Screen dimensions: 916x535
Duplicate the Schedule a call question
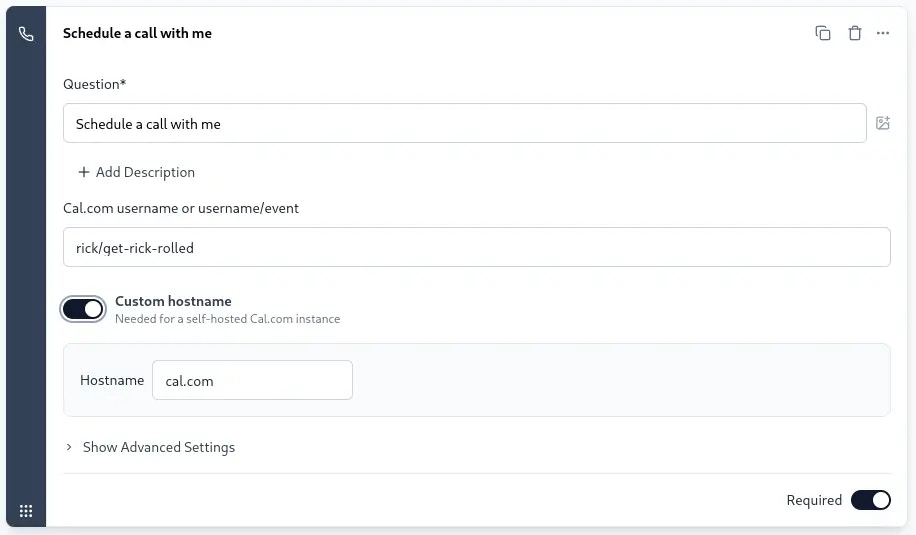coord(822,33)
